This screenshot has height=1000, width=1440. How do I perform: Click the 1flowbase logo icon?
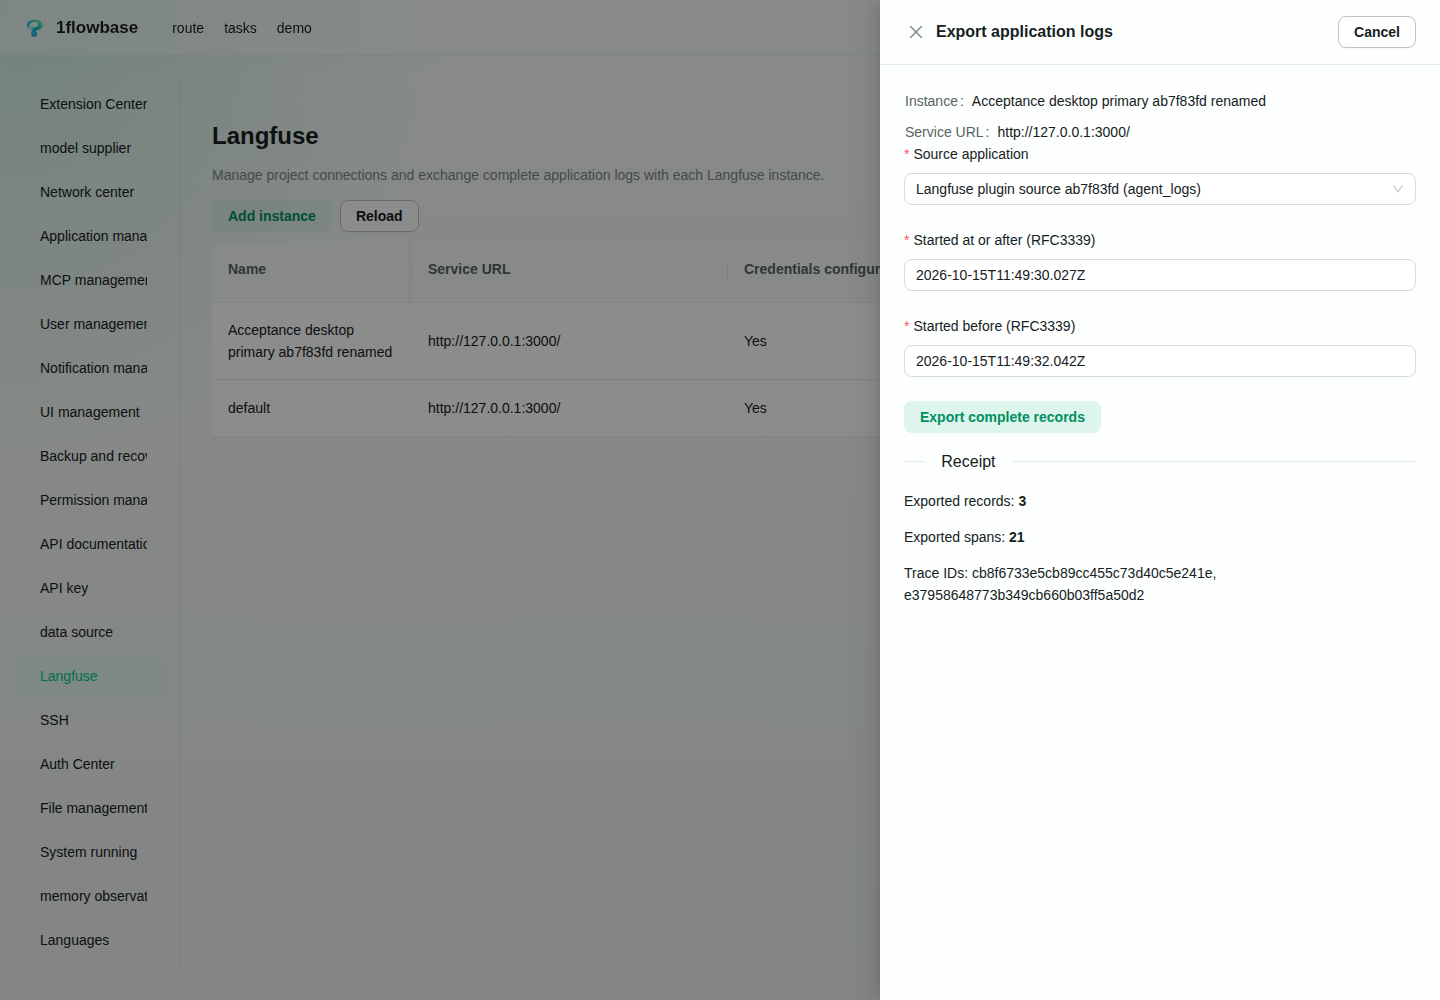pyautogui.click(x=35, y=28)
